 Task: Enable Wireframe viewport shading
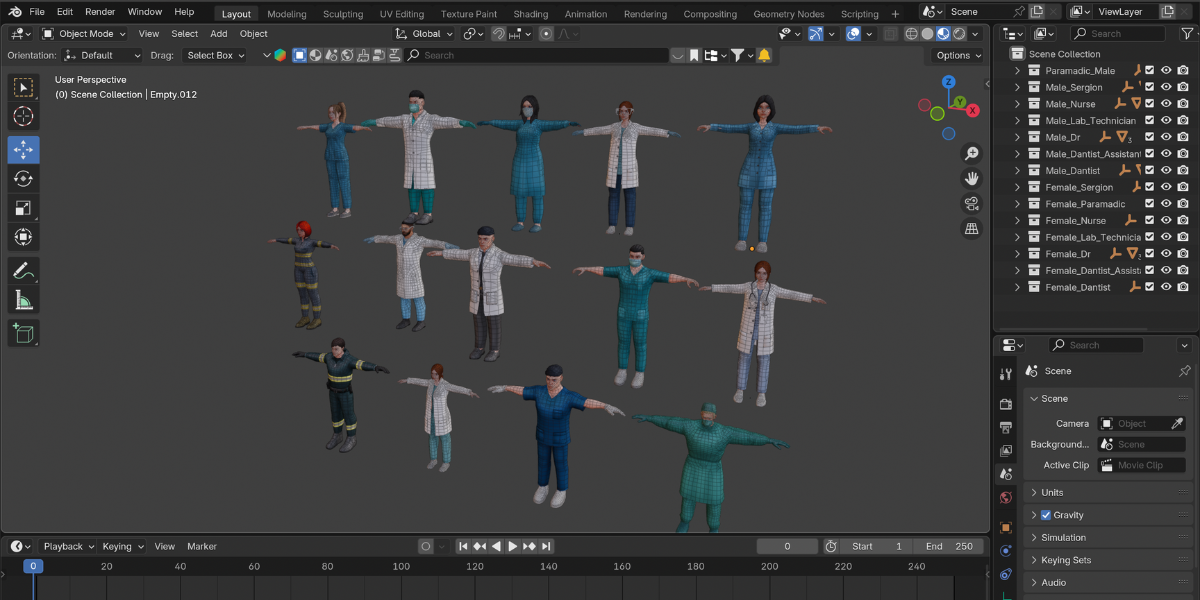(911, 33)
